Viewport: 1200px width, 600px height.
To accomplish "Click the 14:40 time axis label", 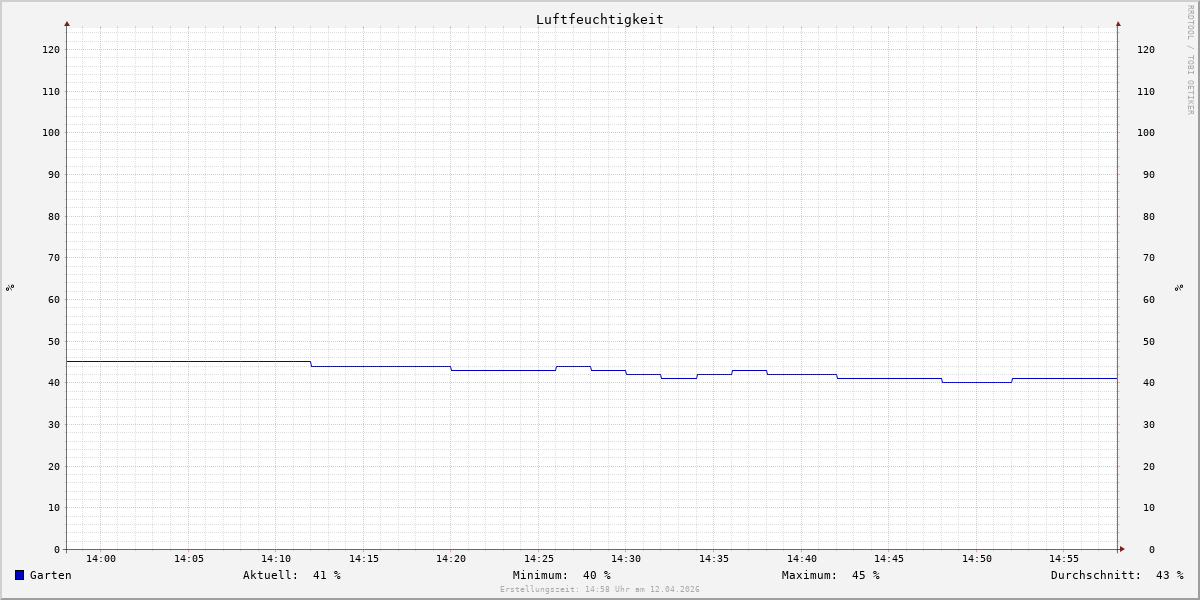I will pos(802,558).
